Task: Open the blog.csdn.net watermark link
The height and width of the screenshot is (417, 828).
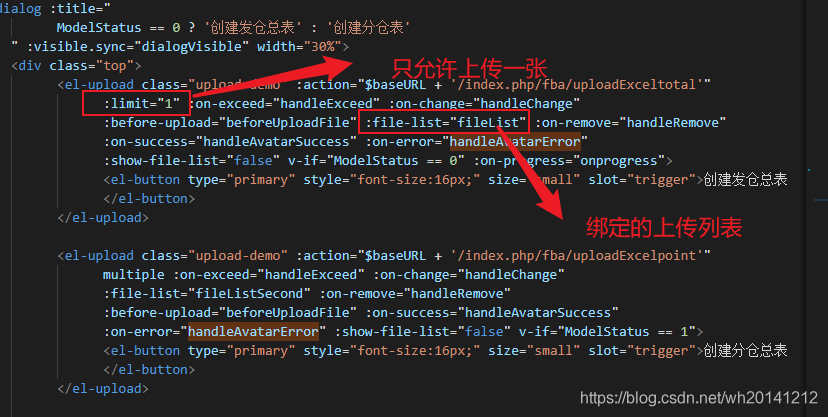Action: (699, 397)
